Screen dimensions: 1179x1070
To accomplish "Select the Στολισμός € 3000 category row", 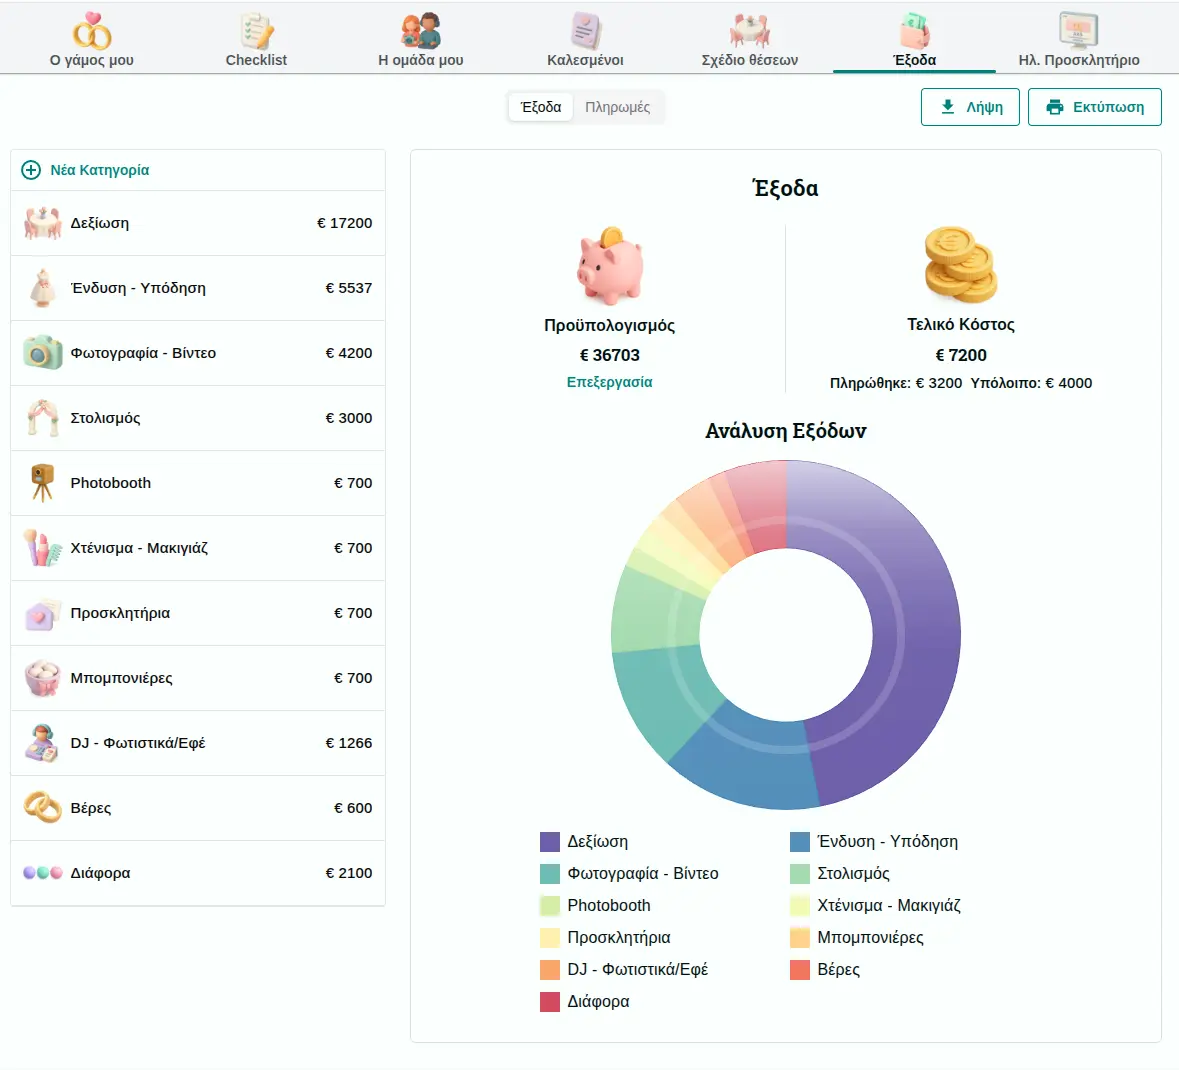I will [198, 418].
